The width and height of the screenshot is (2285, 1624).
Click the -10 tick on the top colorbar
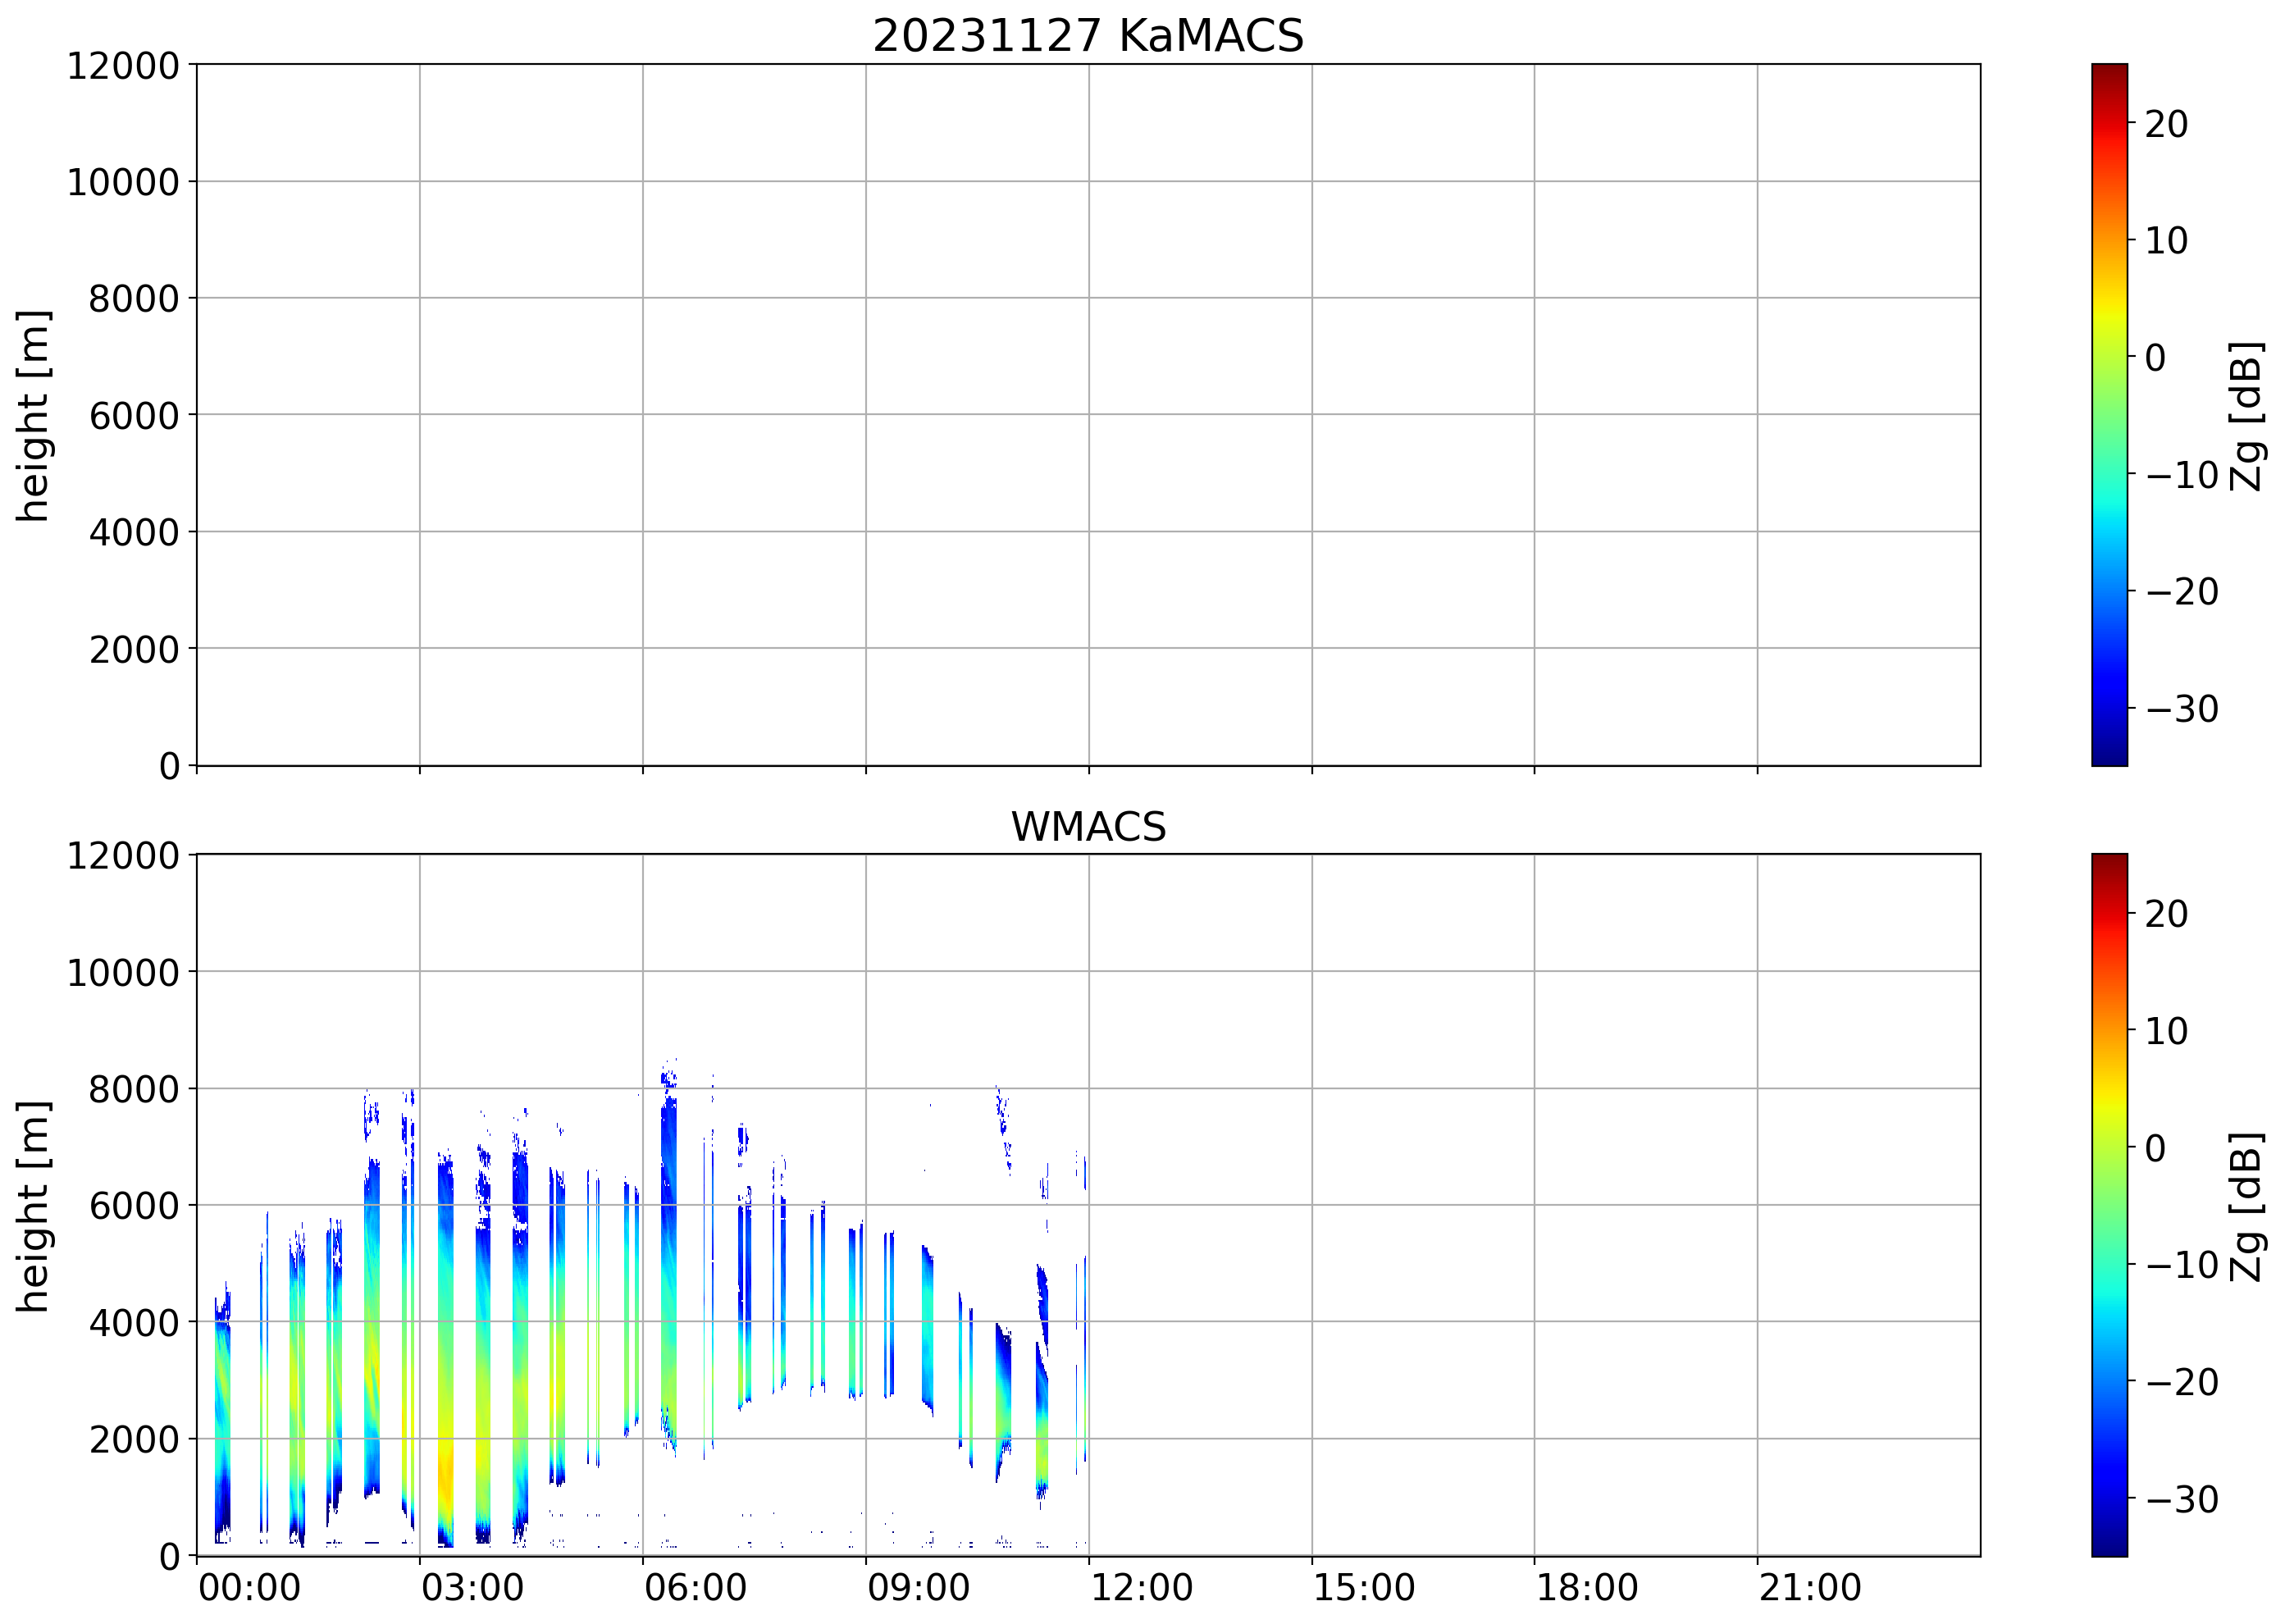click(2181, 475)
